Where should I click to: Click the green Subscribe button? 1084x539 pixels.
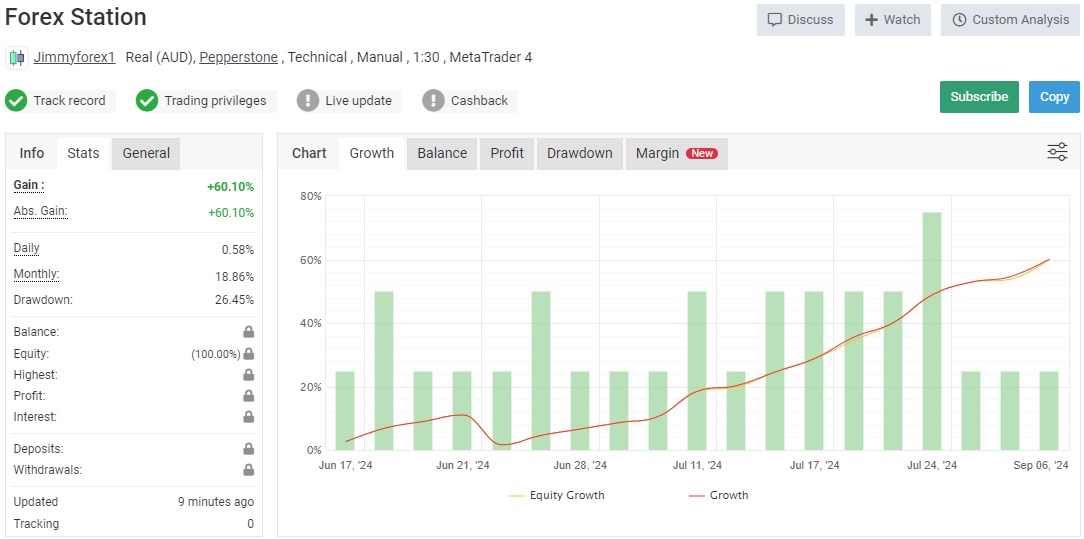979,97
